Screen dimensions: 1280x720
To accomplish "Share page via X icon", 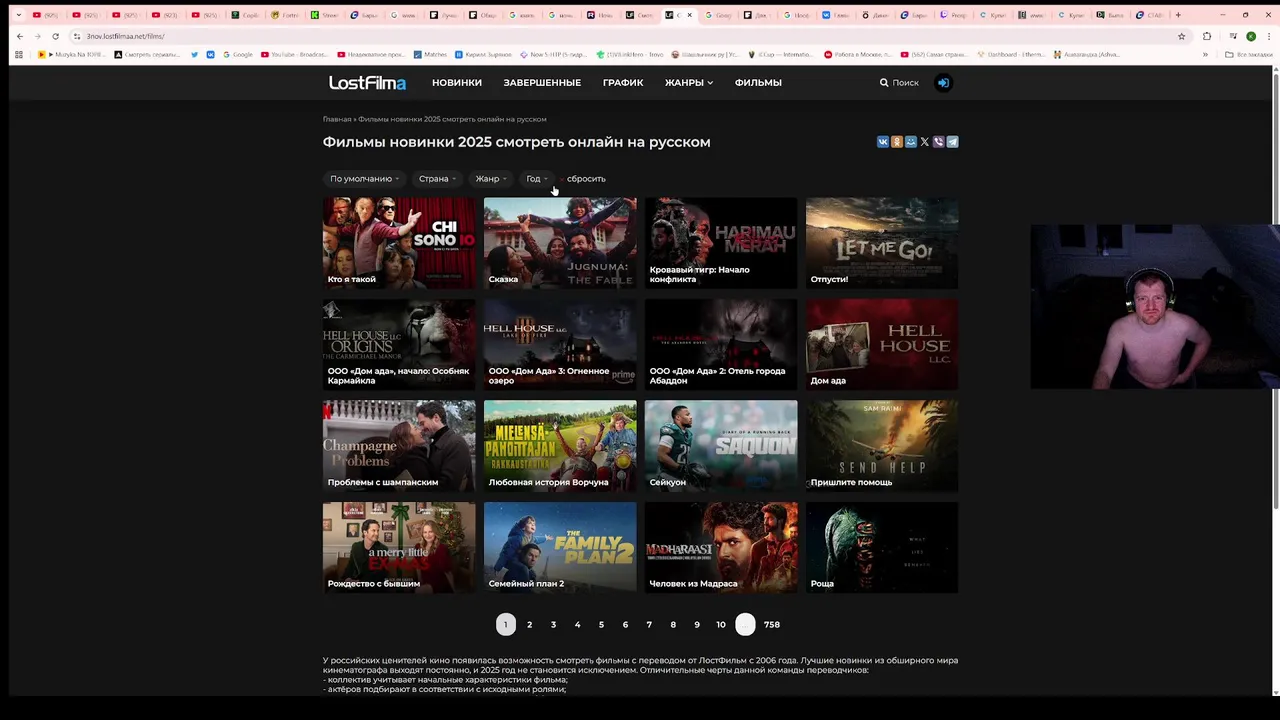I will [925, 142].
